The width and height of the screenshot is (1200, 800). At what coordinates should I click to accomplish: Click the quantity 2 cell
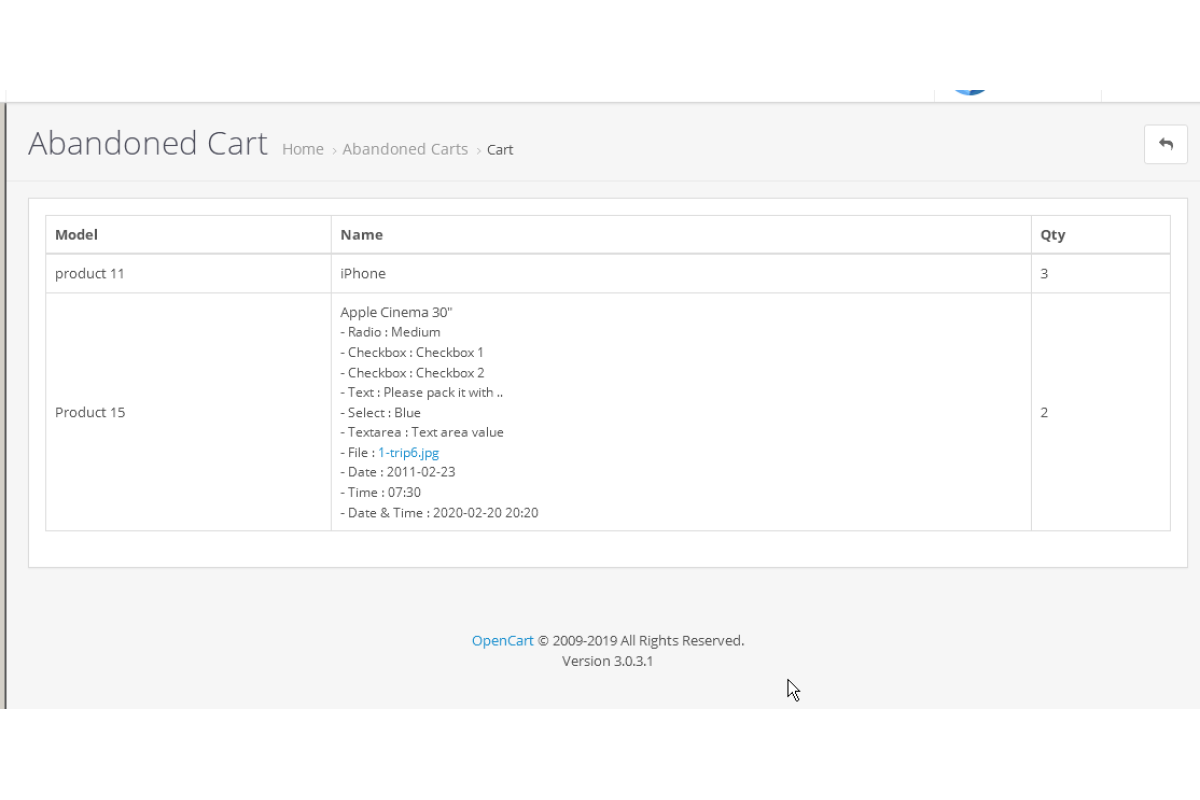[1044, 412]
